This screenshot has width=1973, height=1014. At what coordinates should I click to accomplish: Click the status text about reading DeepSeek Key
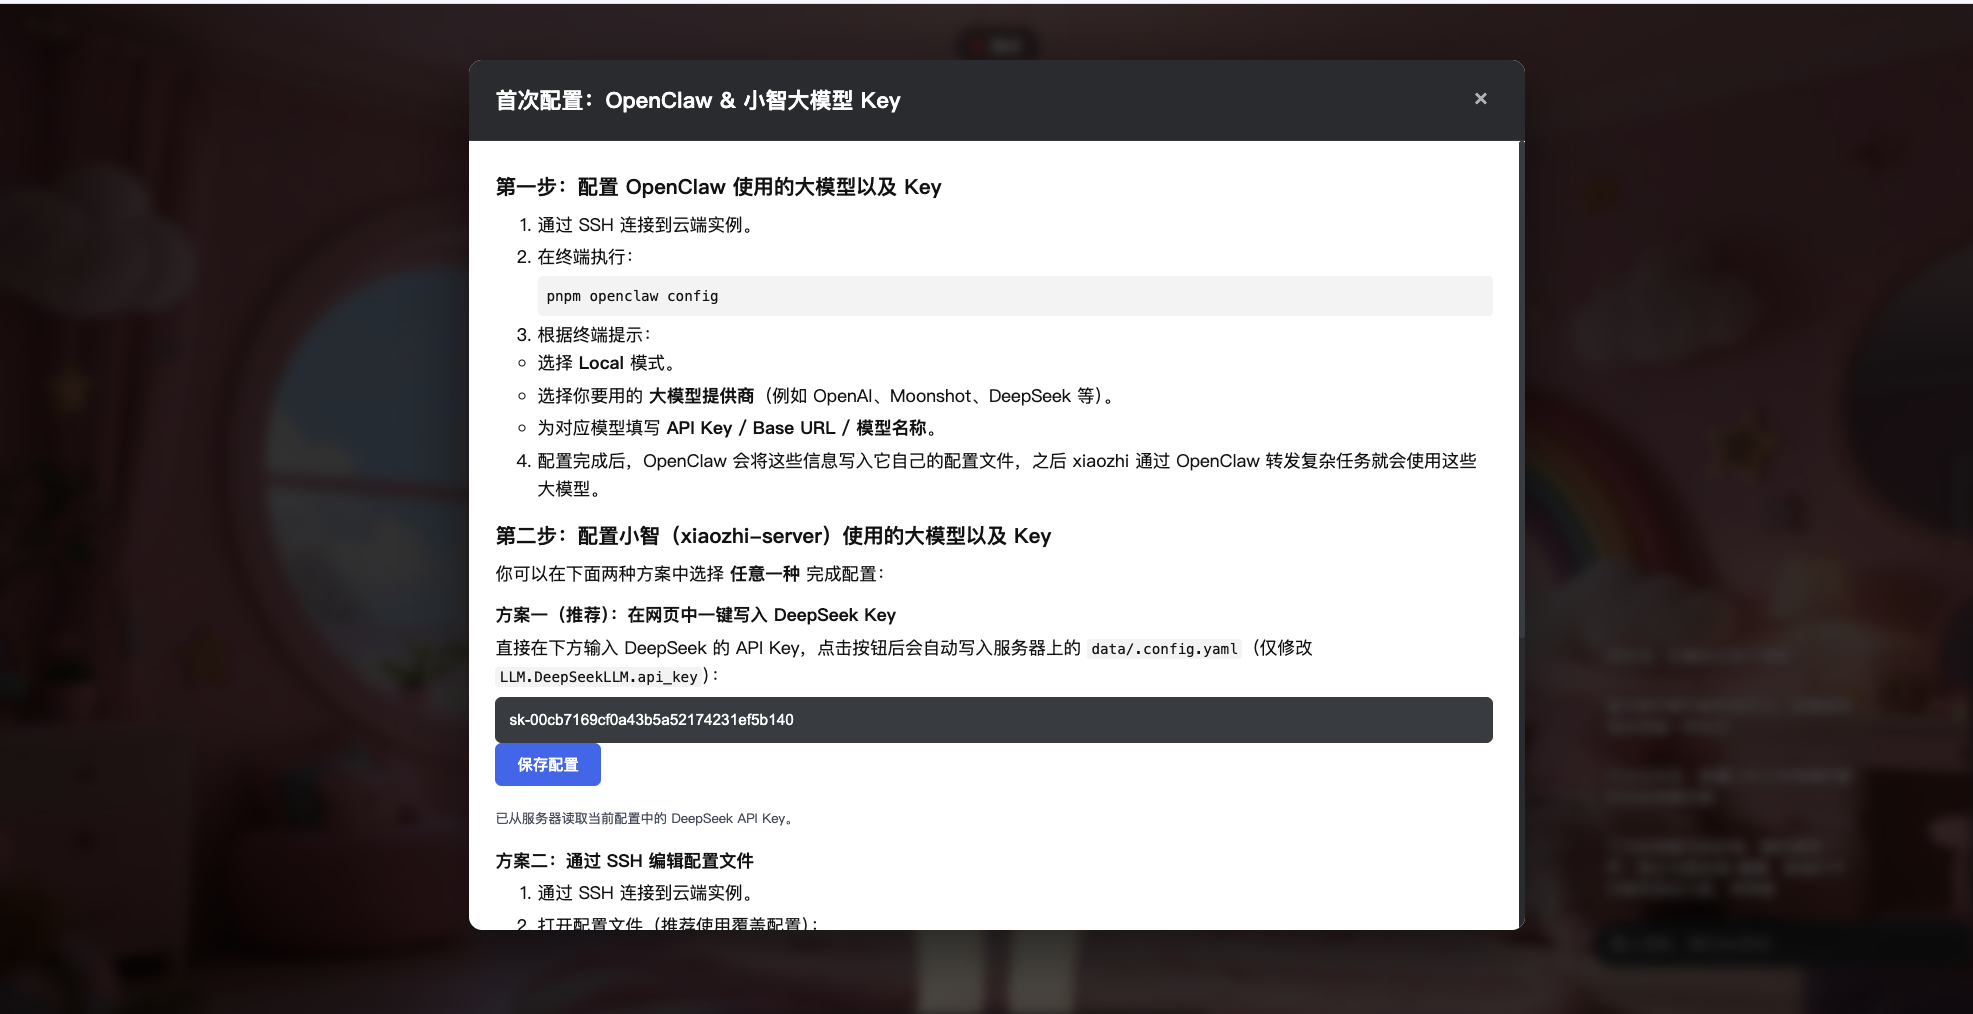[x=646, y=818]
